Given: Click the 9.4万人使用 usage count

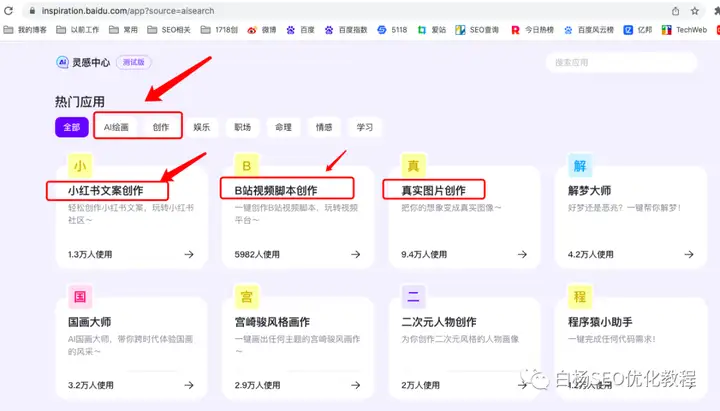Looking at the screenshot, I should 424,254.
